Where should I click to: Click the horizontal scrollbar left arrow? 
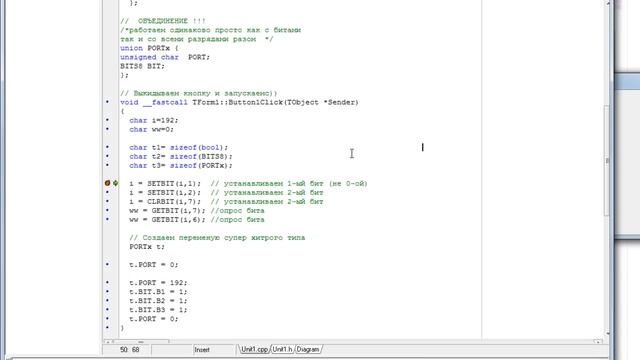click(x=107, y=342)
